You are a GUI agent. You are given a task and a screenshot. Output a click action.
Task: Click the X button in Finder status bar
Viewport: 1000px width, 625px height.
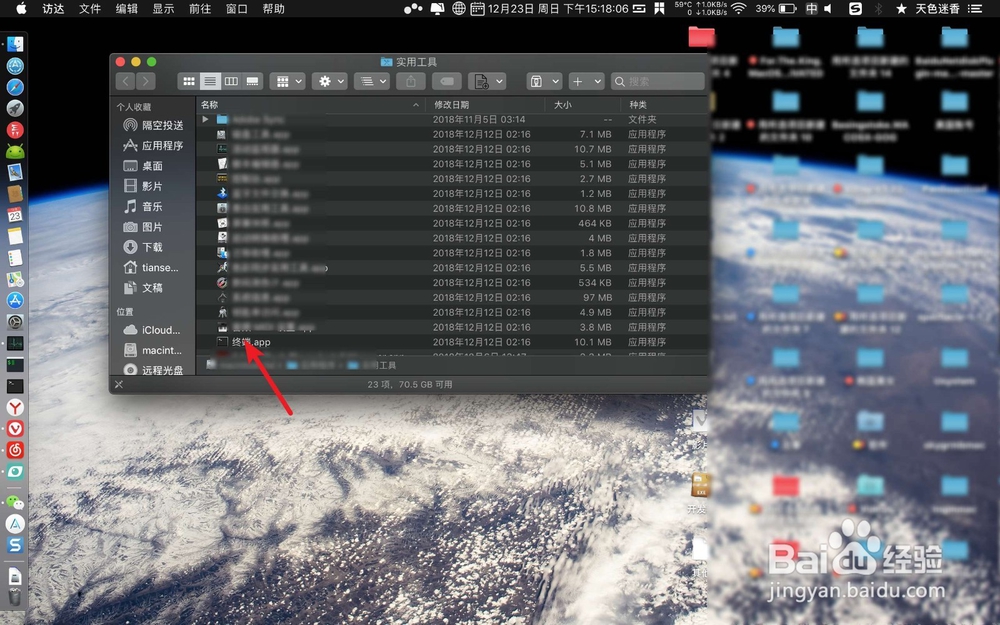point(119,385)
